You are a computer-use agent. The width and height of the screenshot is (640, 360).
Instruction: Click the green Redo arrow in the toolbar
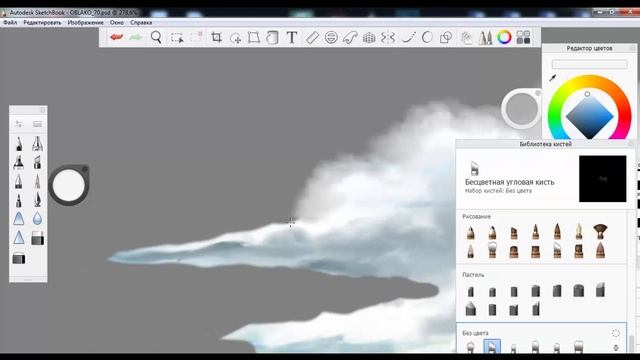point(136,38)
